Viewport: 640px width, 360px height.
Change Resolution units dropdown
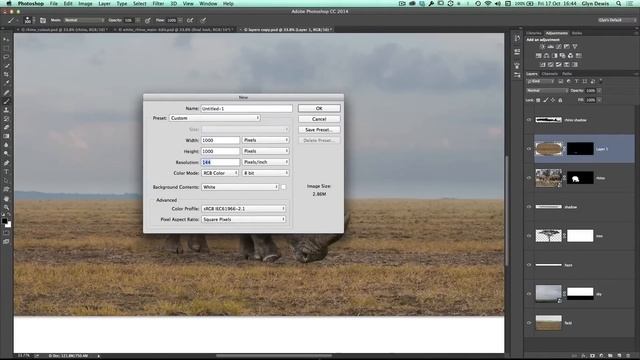[266, 162]
